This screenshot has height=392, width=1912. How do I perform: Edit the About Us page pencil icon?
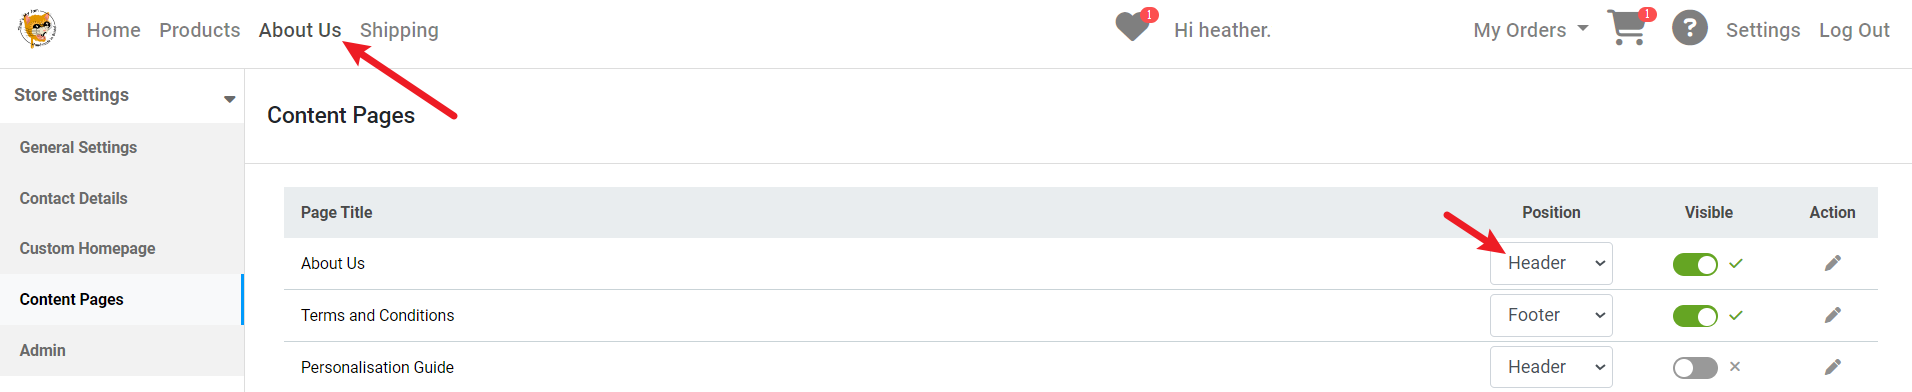tap(1832, 263)
